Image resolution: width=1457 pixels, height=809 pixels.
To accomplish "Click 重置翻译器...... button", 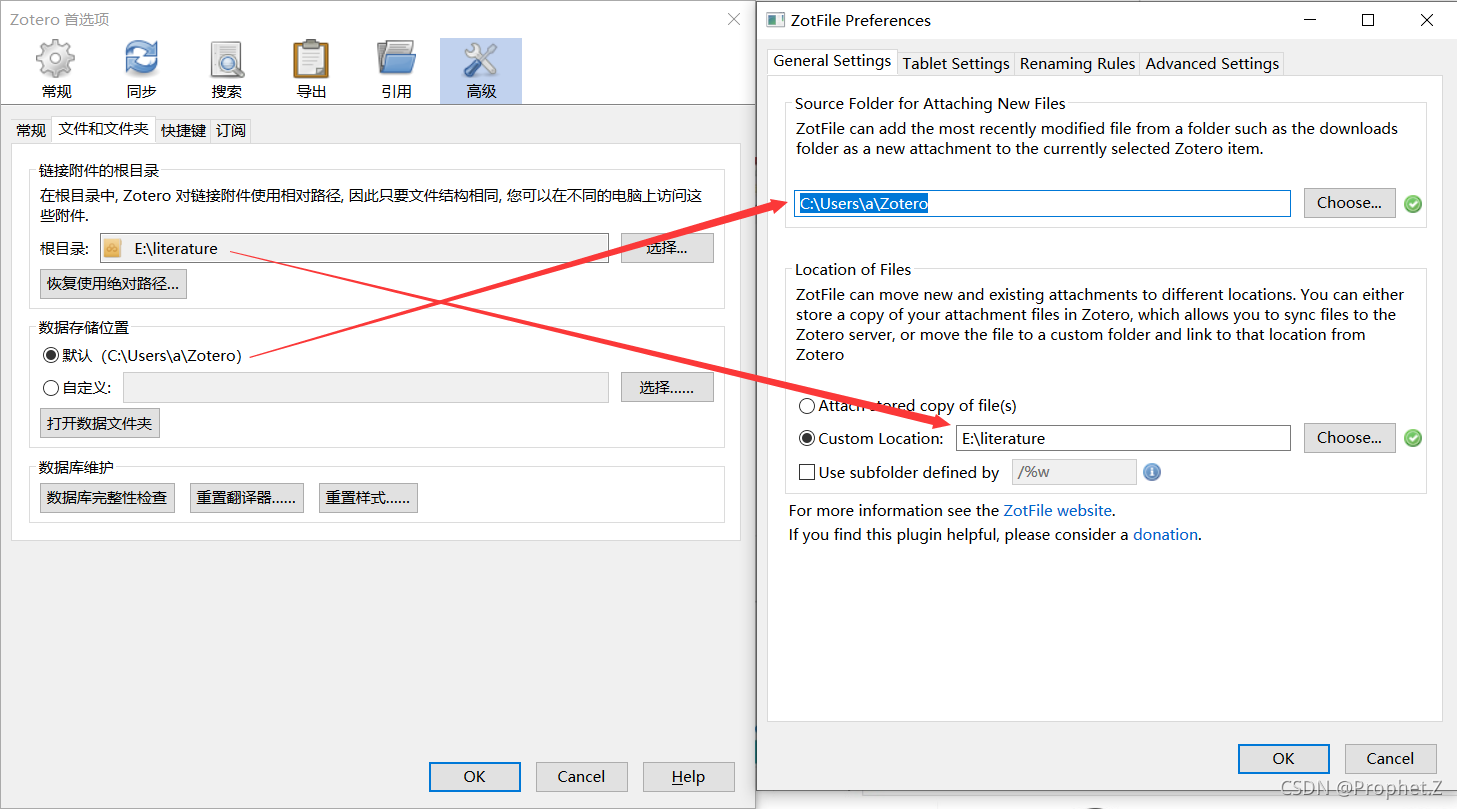I will click(246, 498).
